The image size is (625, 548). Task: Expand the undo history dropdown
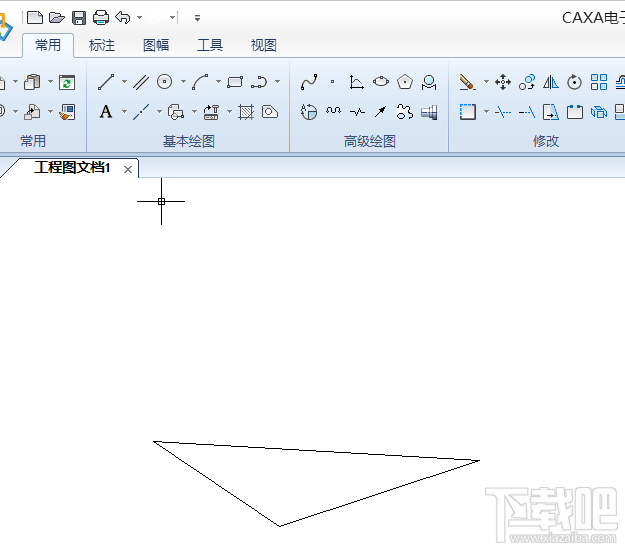(140, 18)
